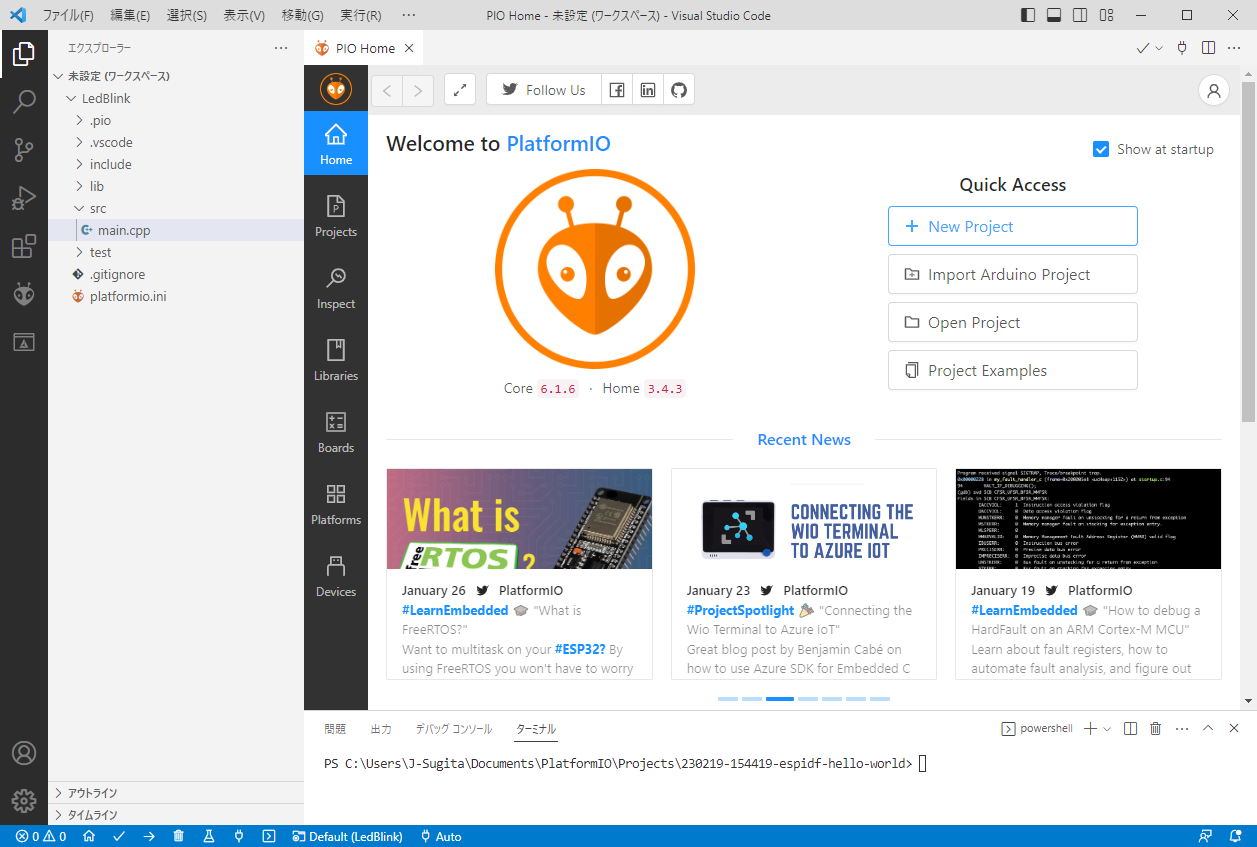The image size is (1257, 847).
Task: Split the terminal pane
Action: pyautogui.click(x=1131, y=729)
